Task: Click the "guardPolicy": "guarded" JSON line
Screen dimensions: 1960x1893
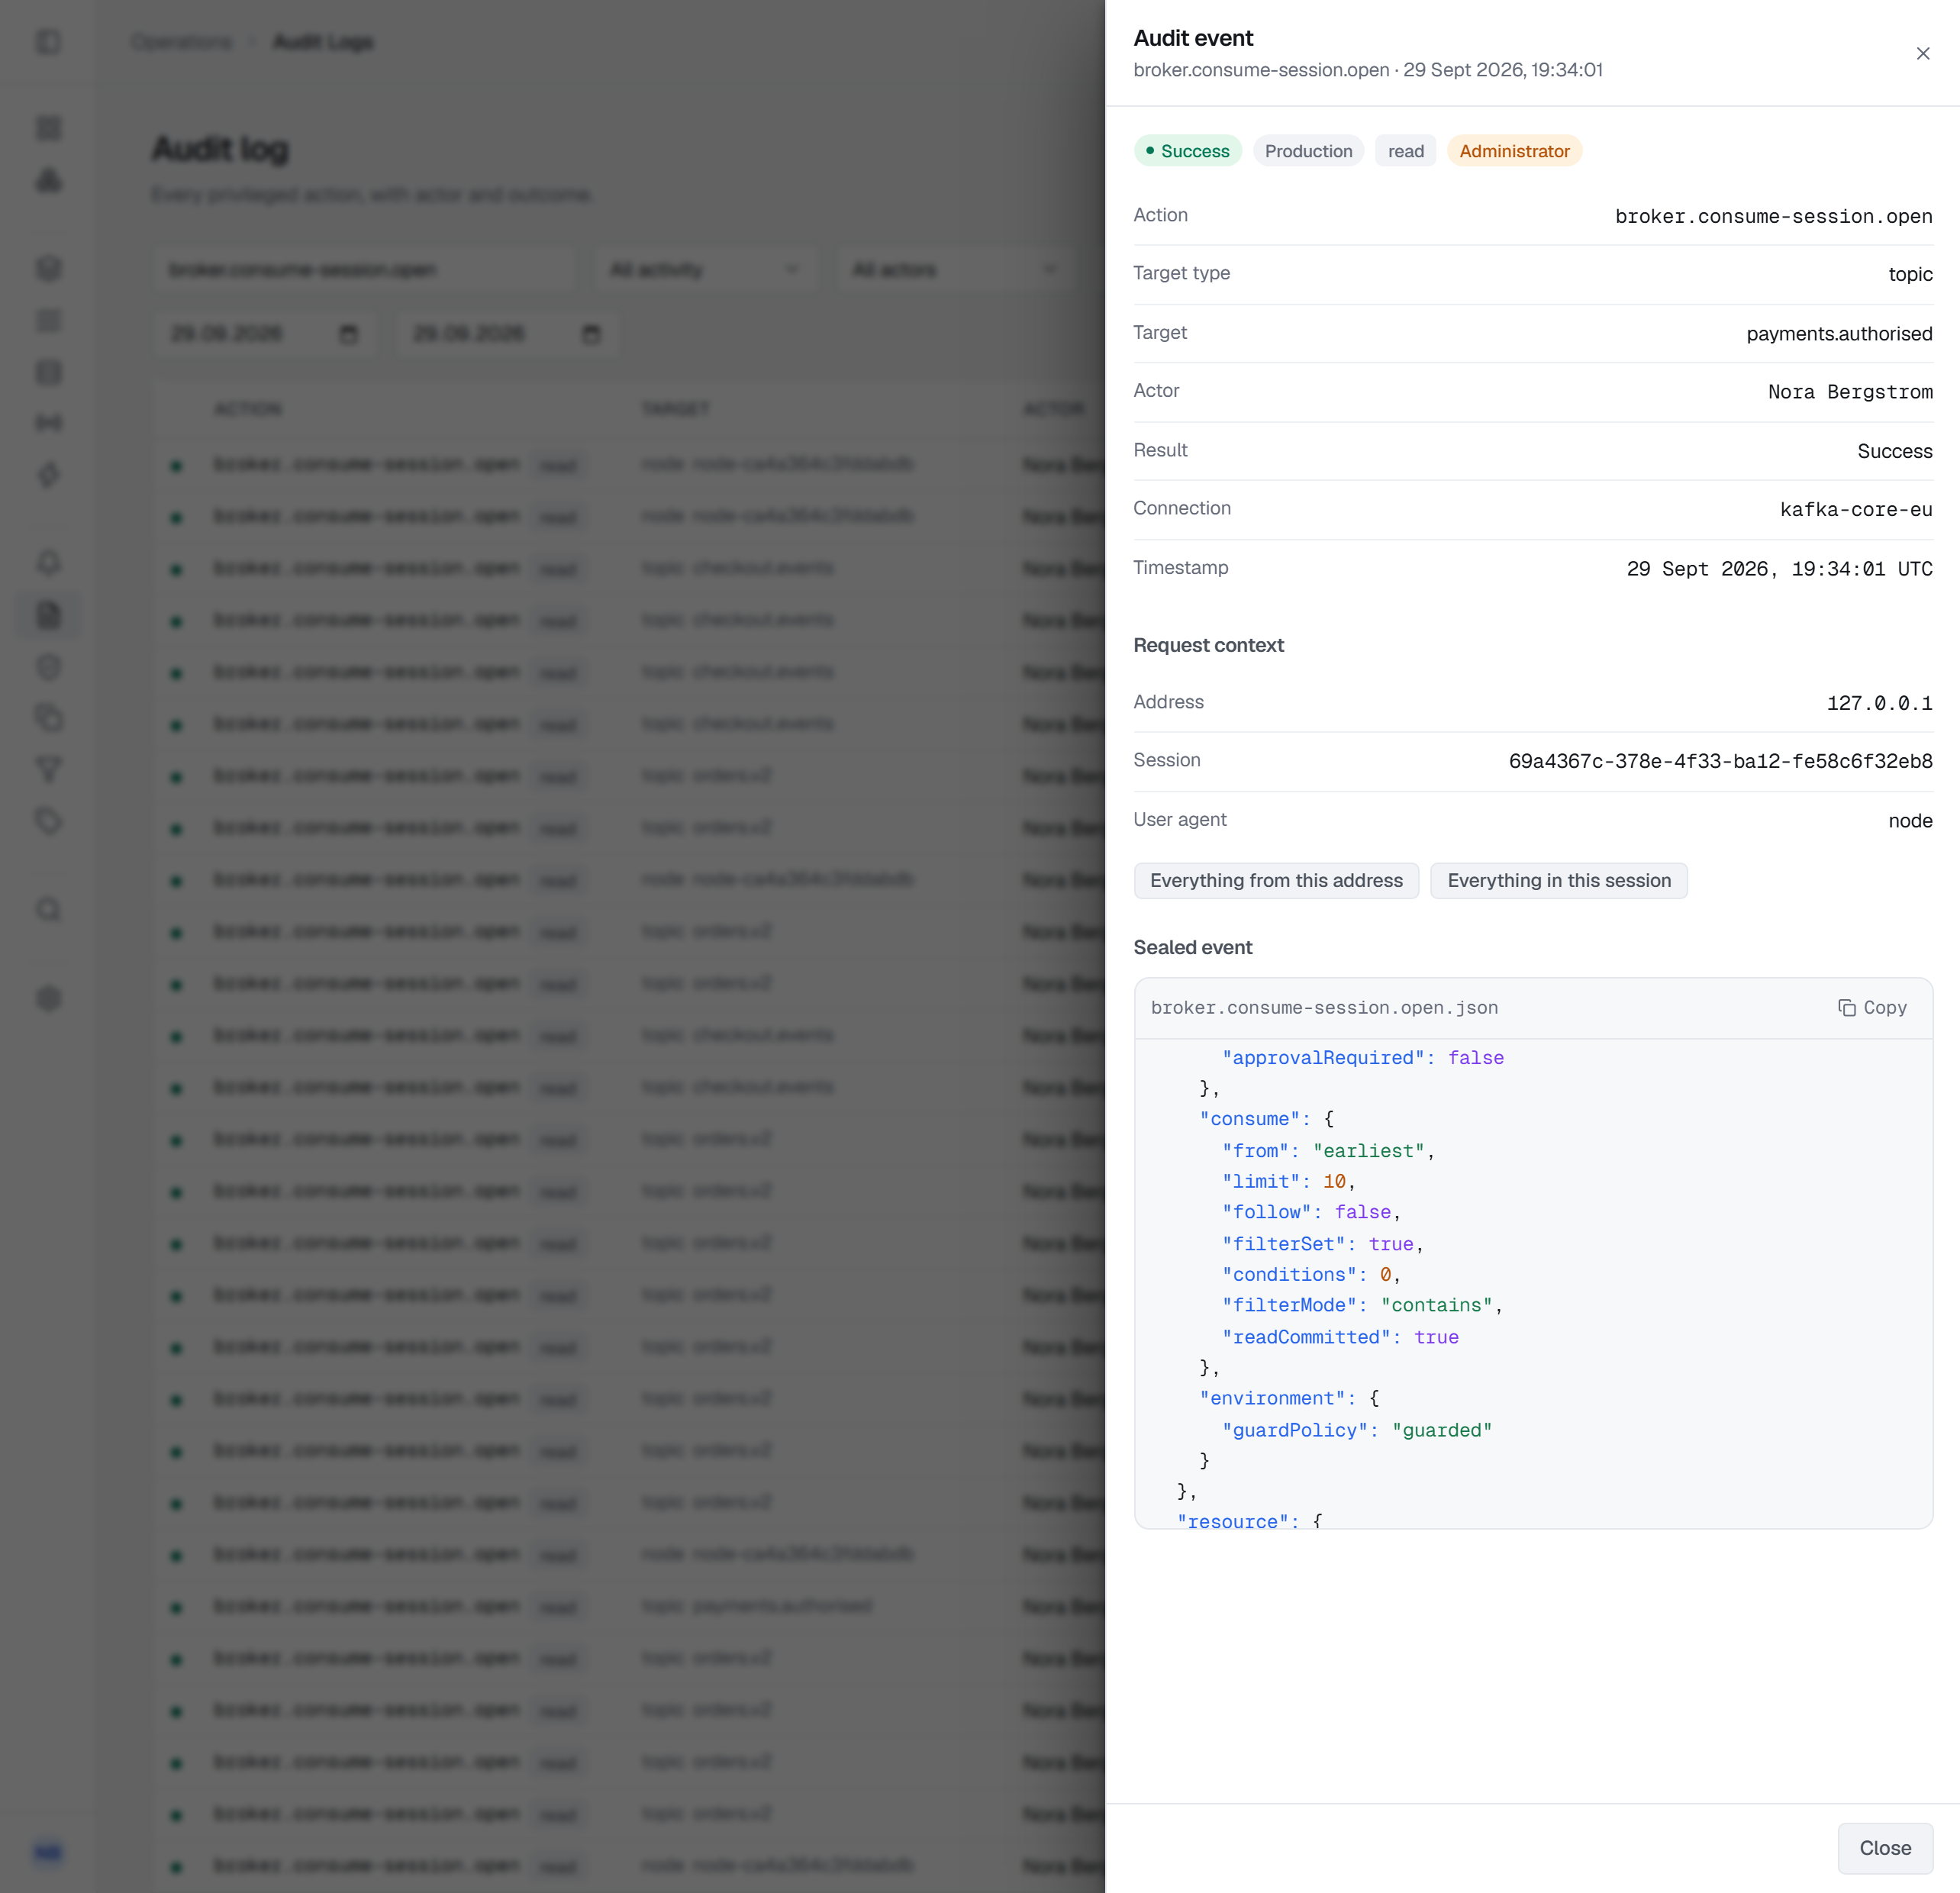Action: (x=1356, y=1430)
